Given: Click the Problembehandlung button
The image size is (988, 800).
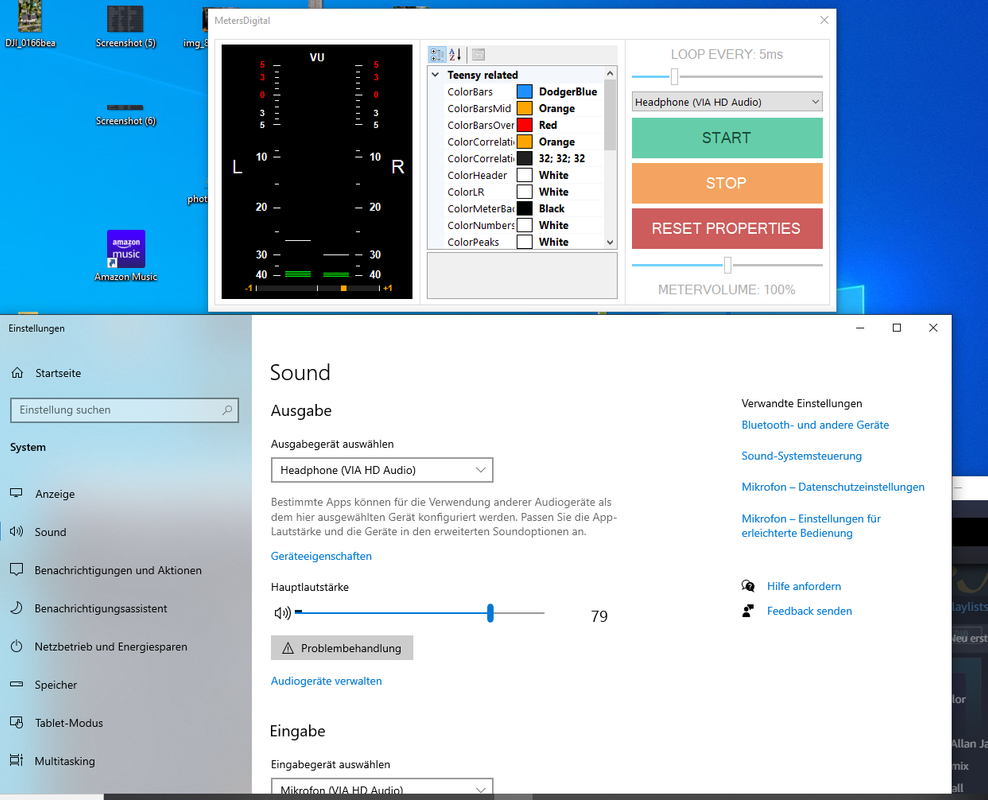Looking at the screenshot, I should 342,648.
